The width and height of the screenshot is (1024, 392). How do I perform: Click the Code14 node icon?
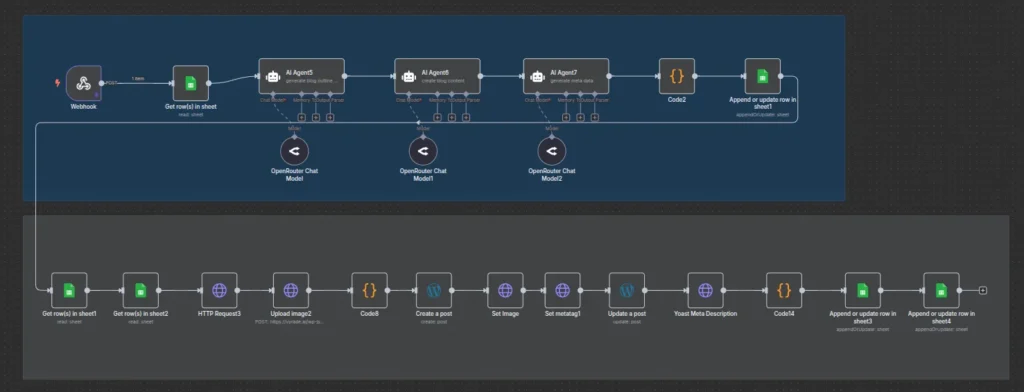coord(784,290)
